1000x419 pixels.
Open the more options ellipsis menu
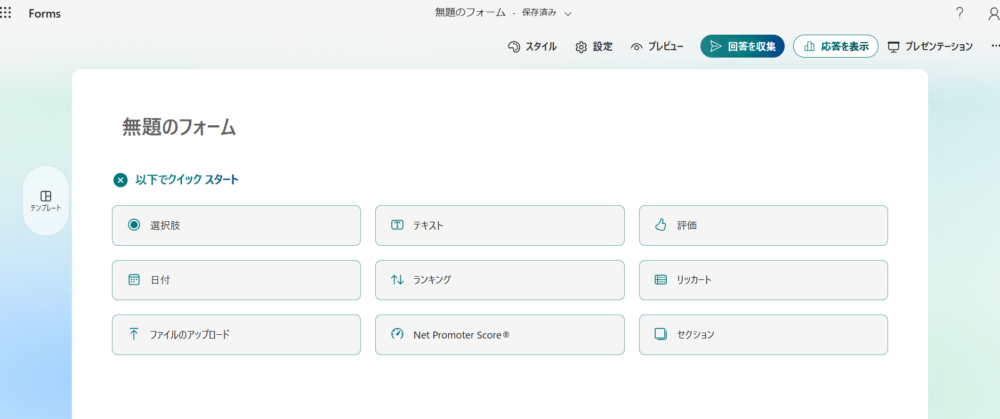tap(994, 47)
